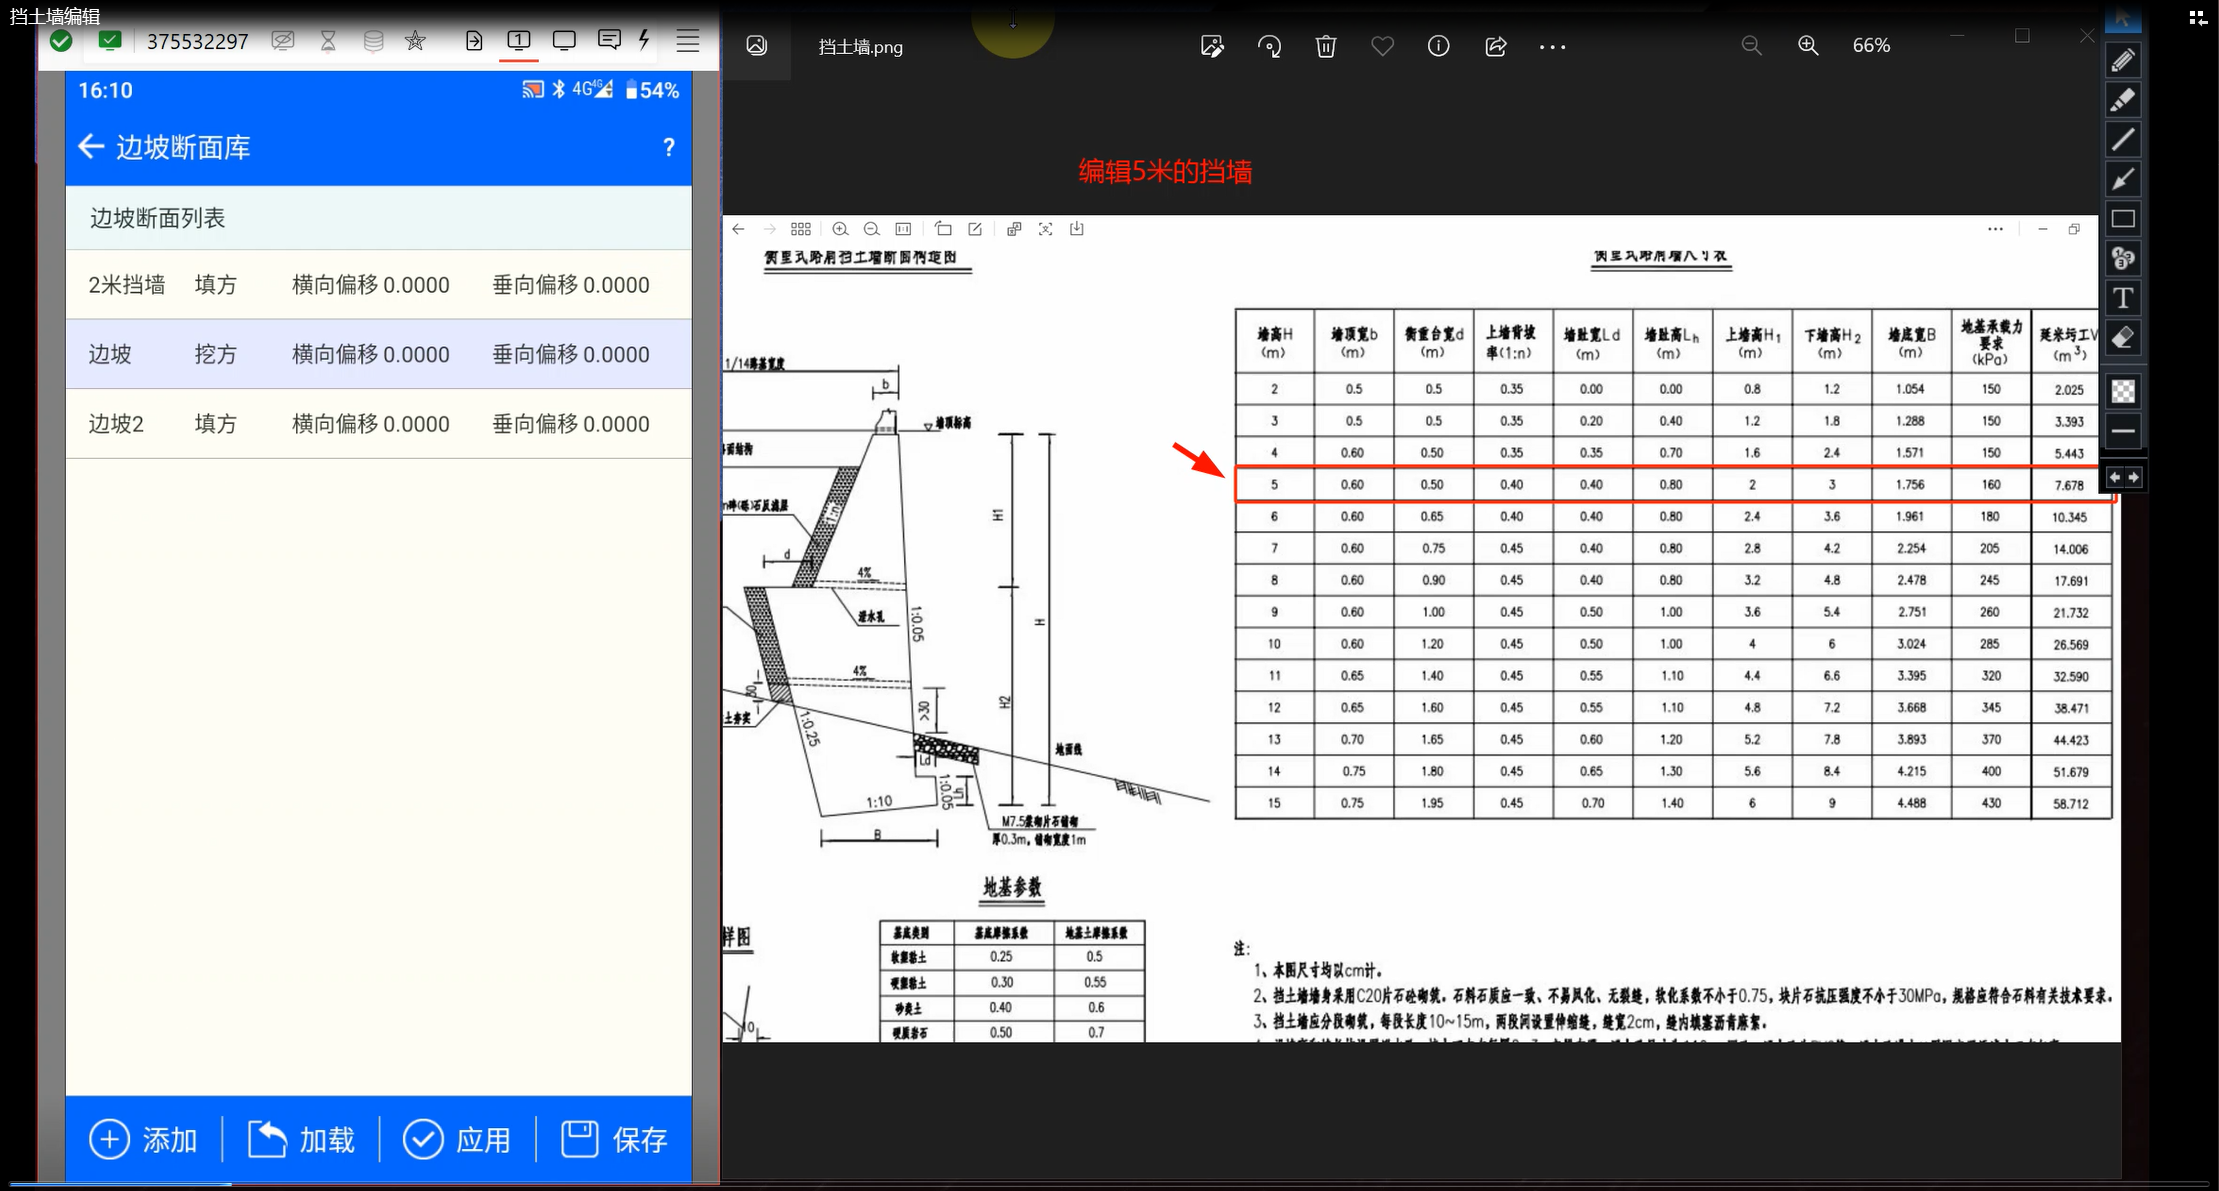
Task: Tap the 保存 save button
Action: [614, 1139]
